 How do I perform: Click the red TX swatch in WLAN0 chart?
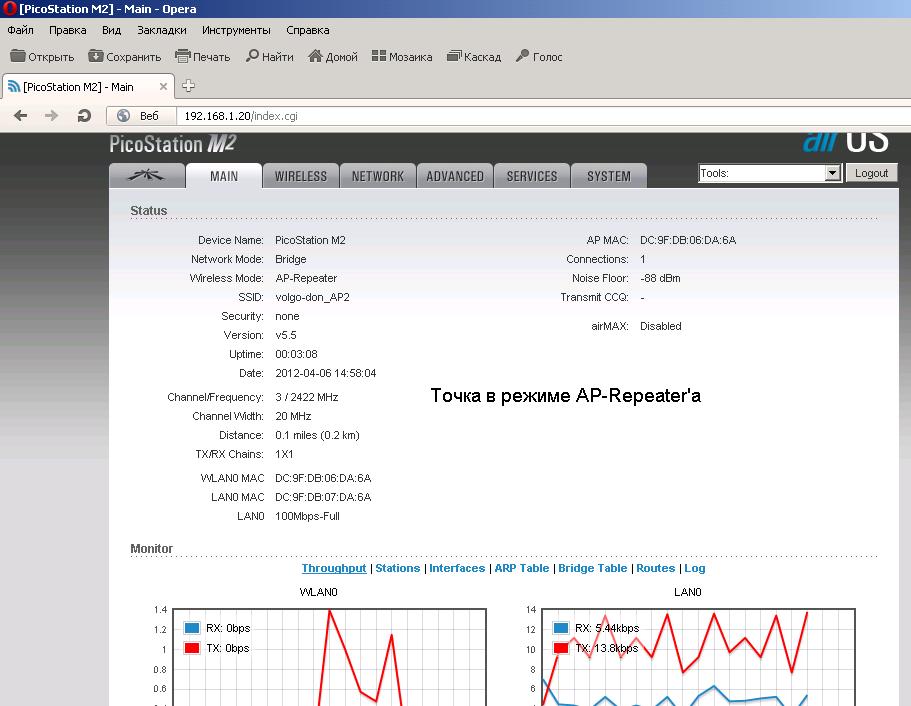(x=192, y=647)
